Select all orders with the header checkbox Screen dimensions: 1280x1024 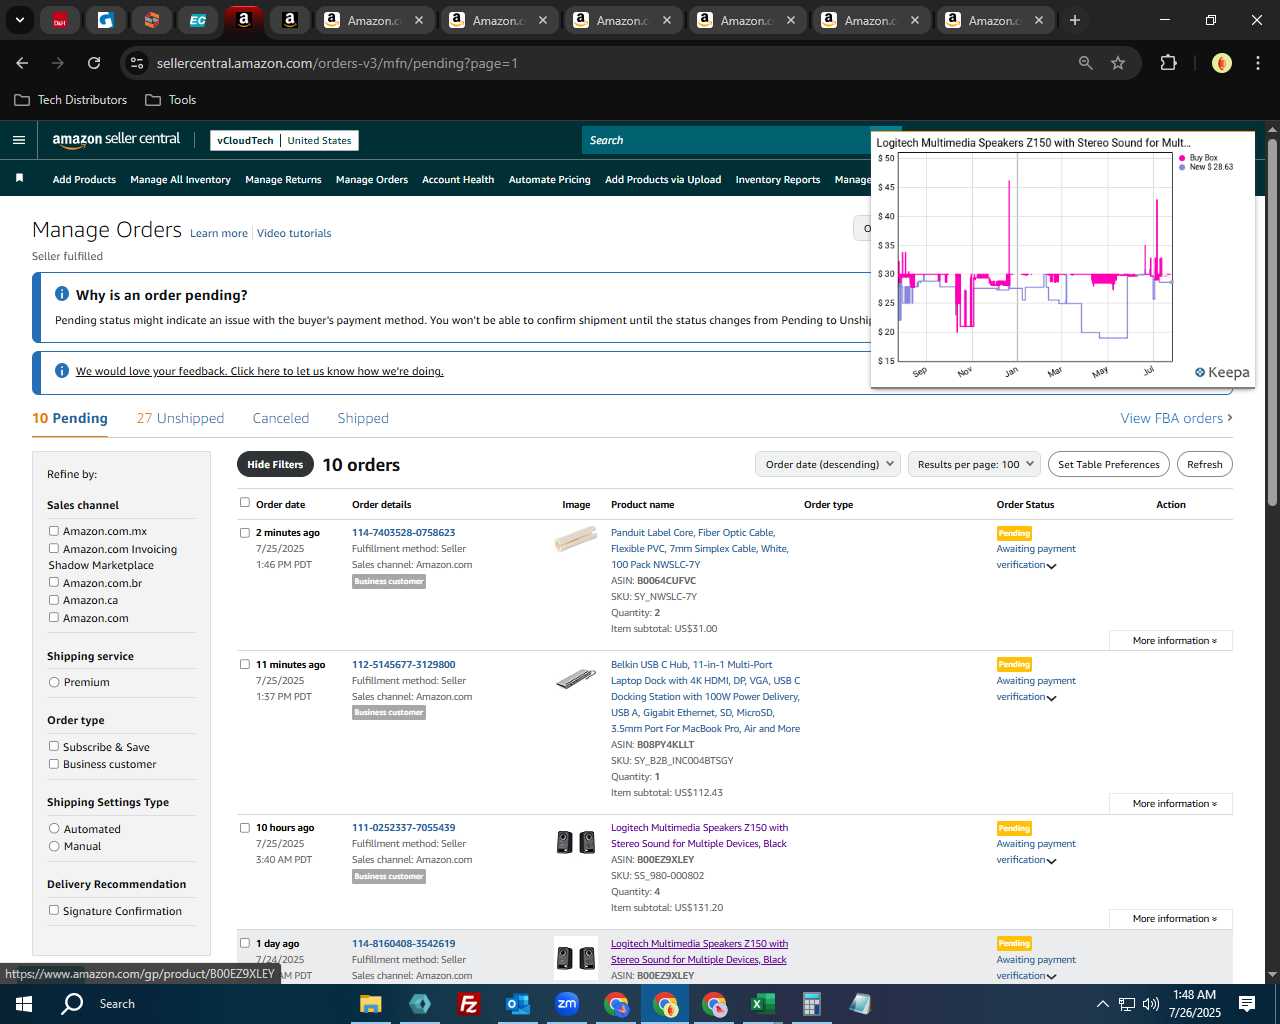pos(245,503)
